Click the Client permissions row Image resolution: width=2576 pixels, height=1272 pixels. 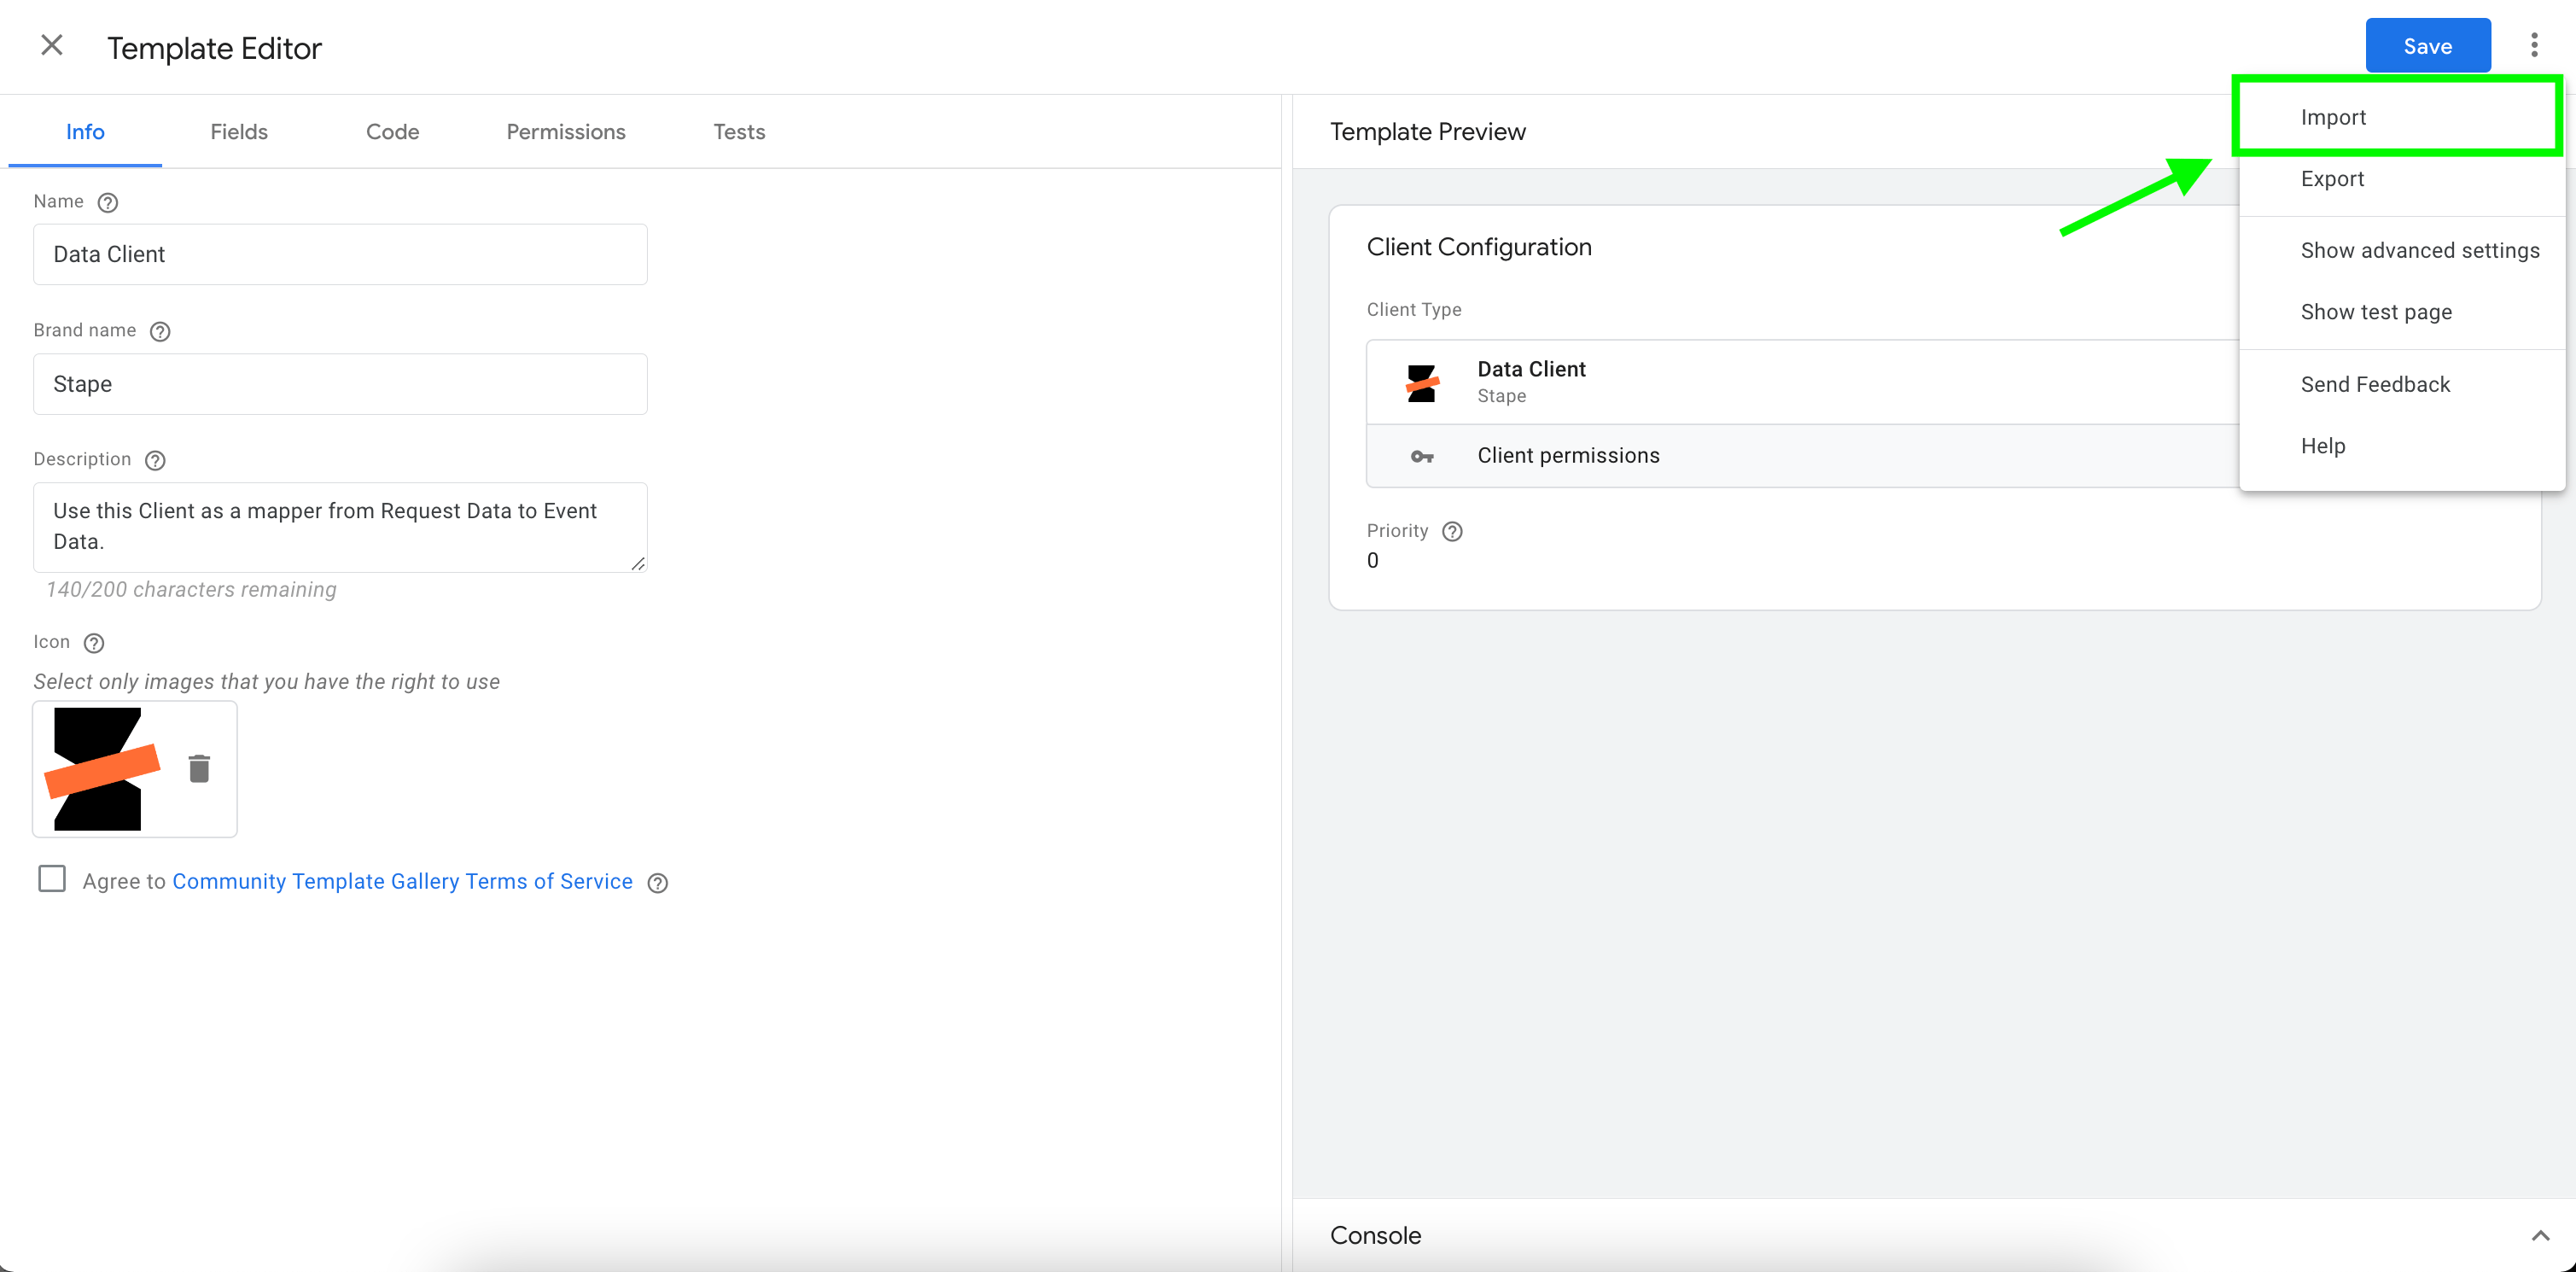(x=1802, y=456)
